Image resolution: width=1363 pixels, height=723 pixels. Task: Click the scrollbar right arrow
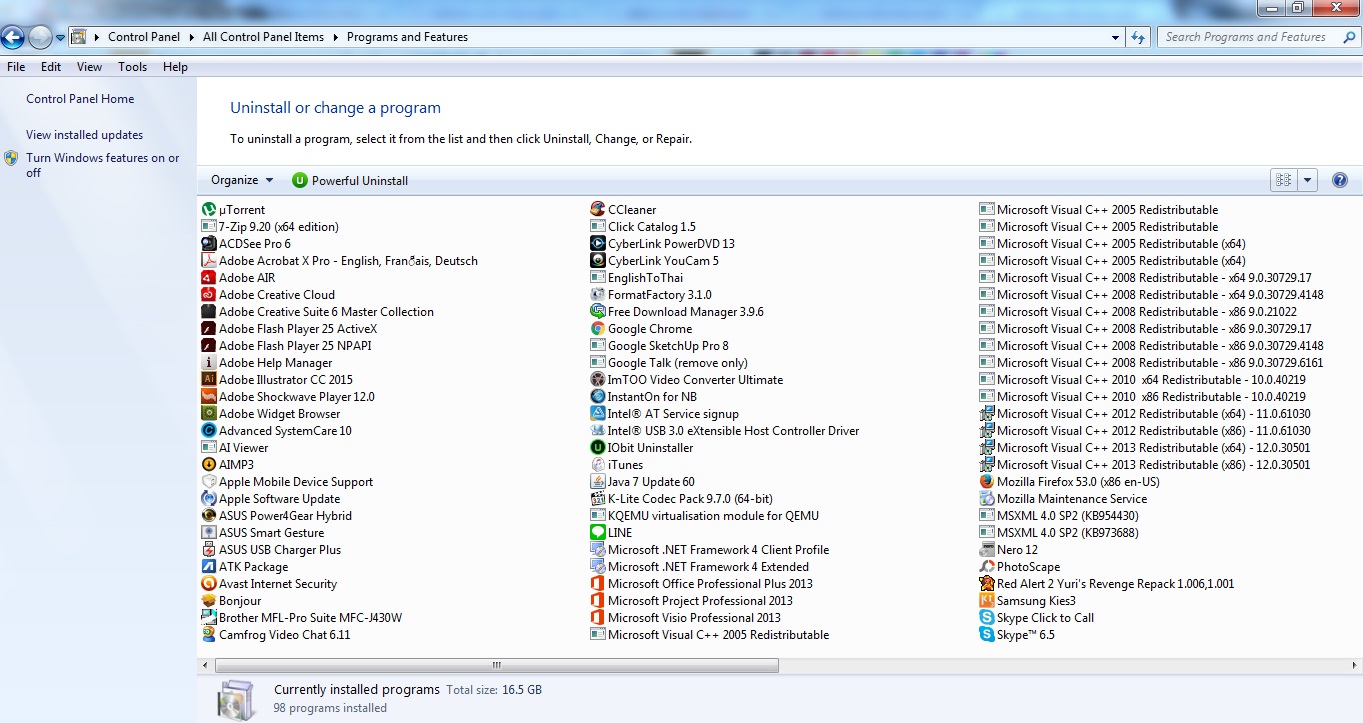tap(1355, 665)
